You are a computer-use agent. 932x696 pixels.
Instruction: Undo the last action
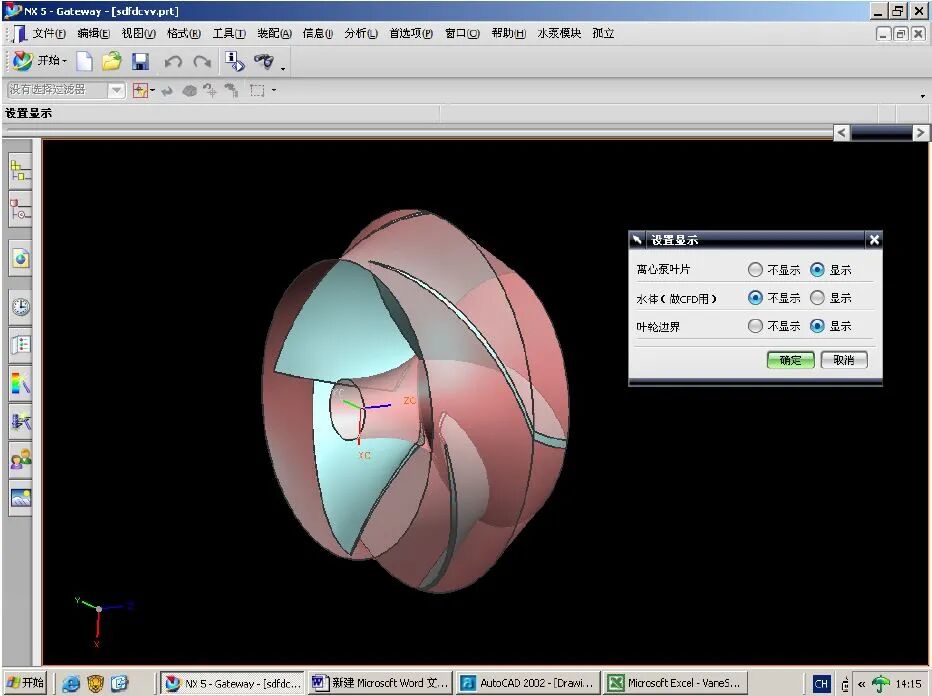click(x=173, y=61)
